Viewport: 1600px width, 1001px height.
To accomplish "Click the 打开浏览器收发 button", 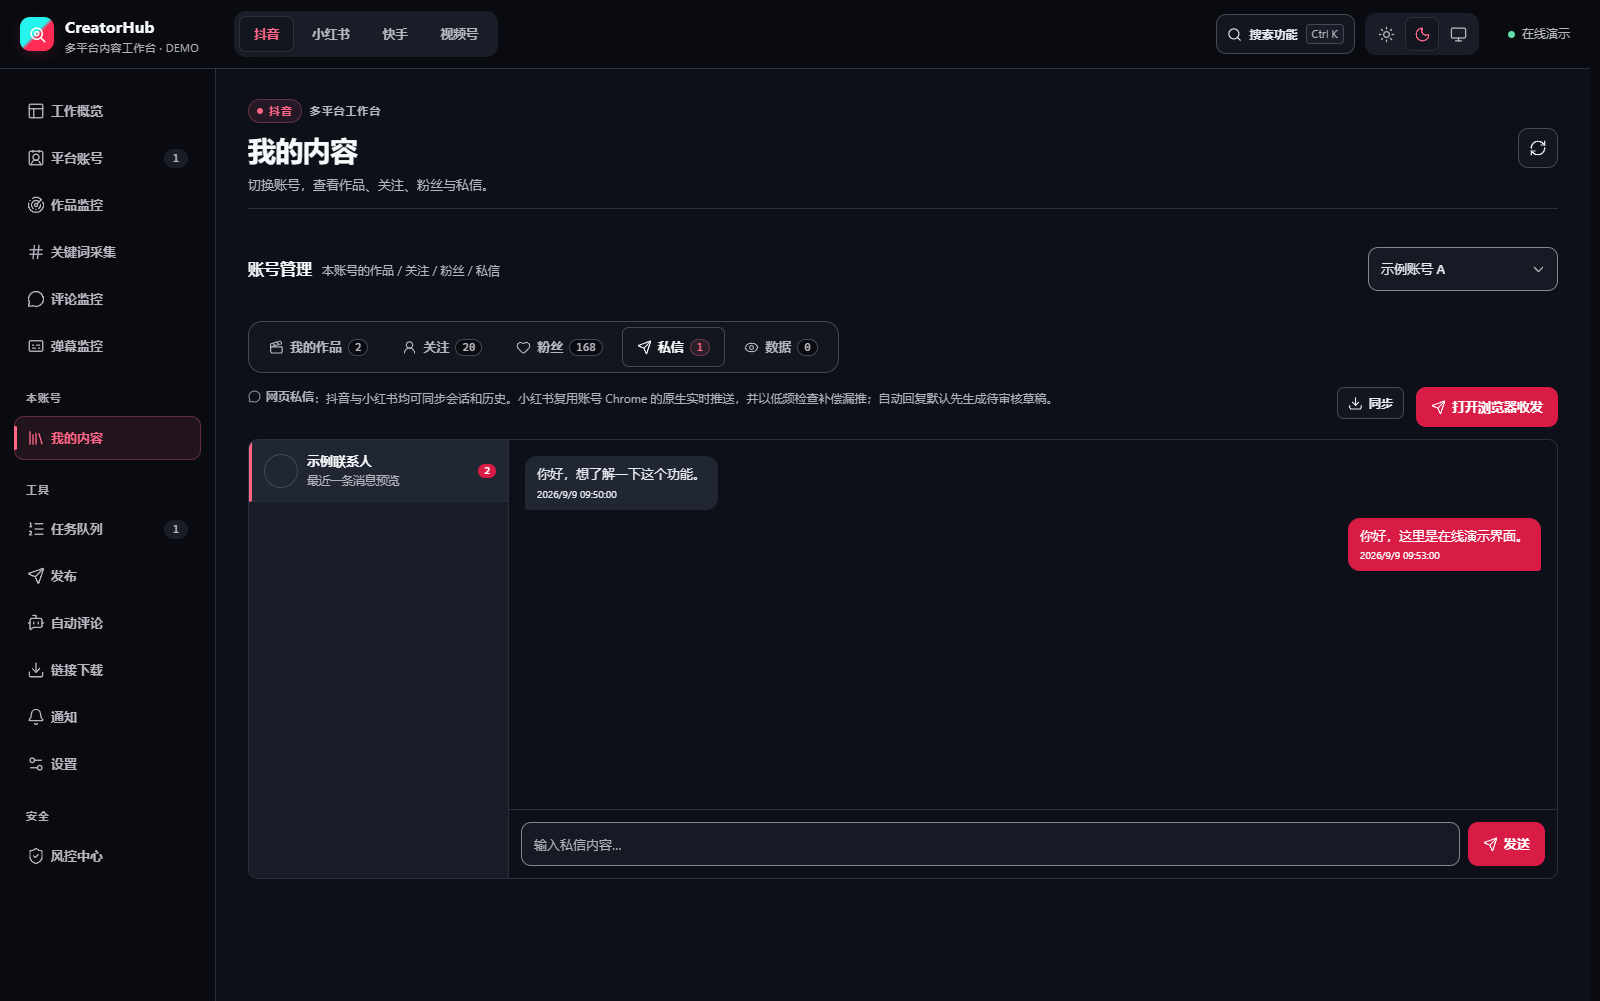I will (1487, 407).
